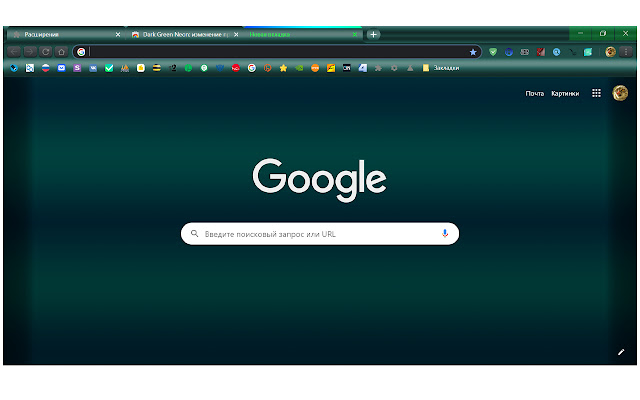
Task: Open the Почта link
Action: [x=535, y=93]
